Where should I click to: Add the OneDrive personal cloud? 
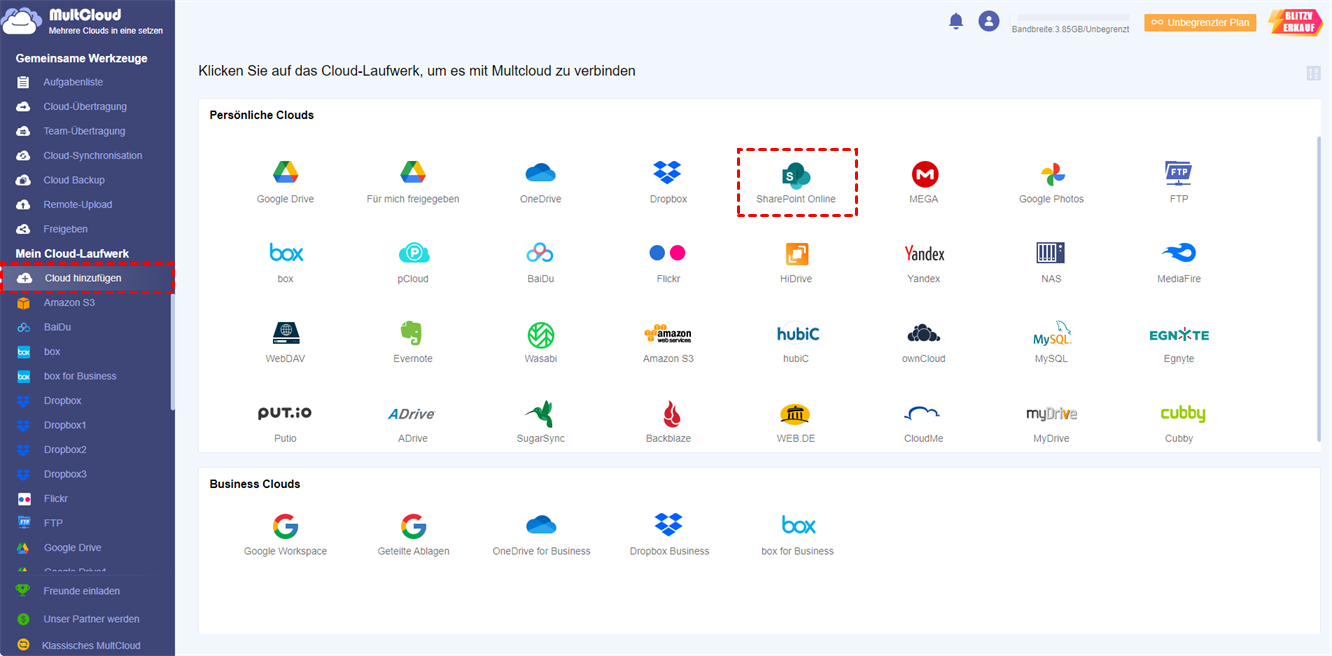[540, 182]
